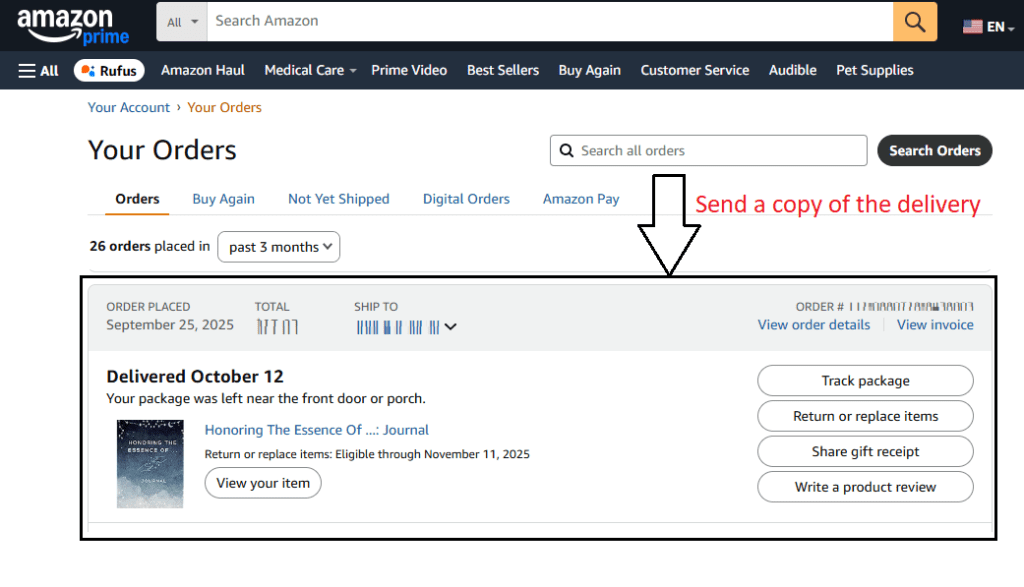Select the Digital Orders tab
This screenshot has width=1024, height=587.
pos(466,199)
